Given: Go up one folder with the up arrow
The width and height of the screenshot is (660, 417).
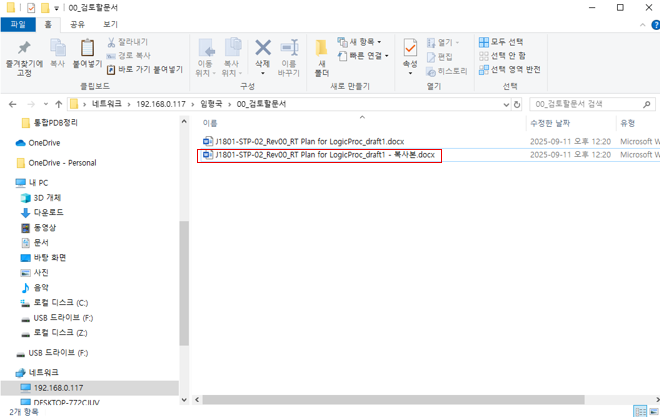Looking at the screenshot, I should click(x=59, y=104).
